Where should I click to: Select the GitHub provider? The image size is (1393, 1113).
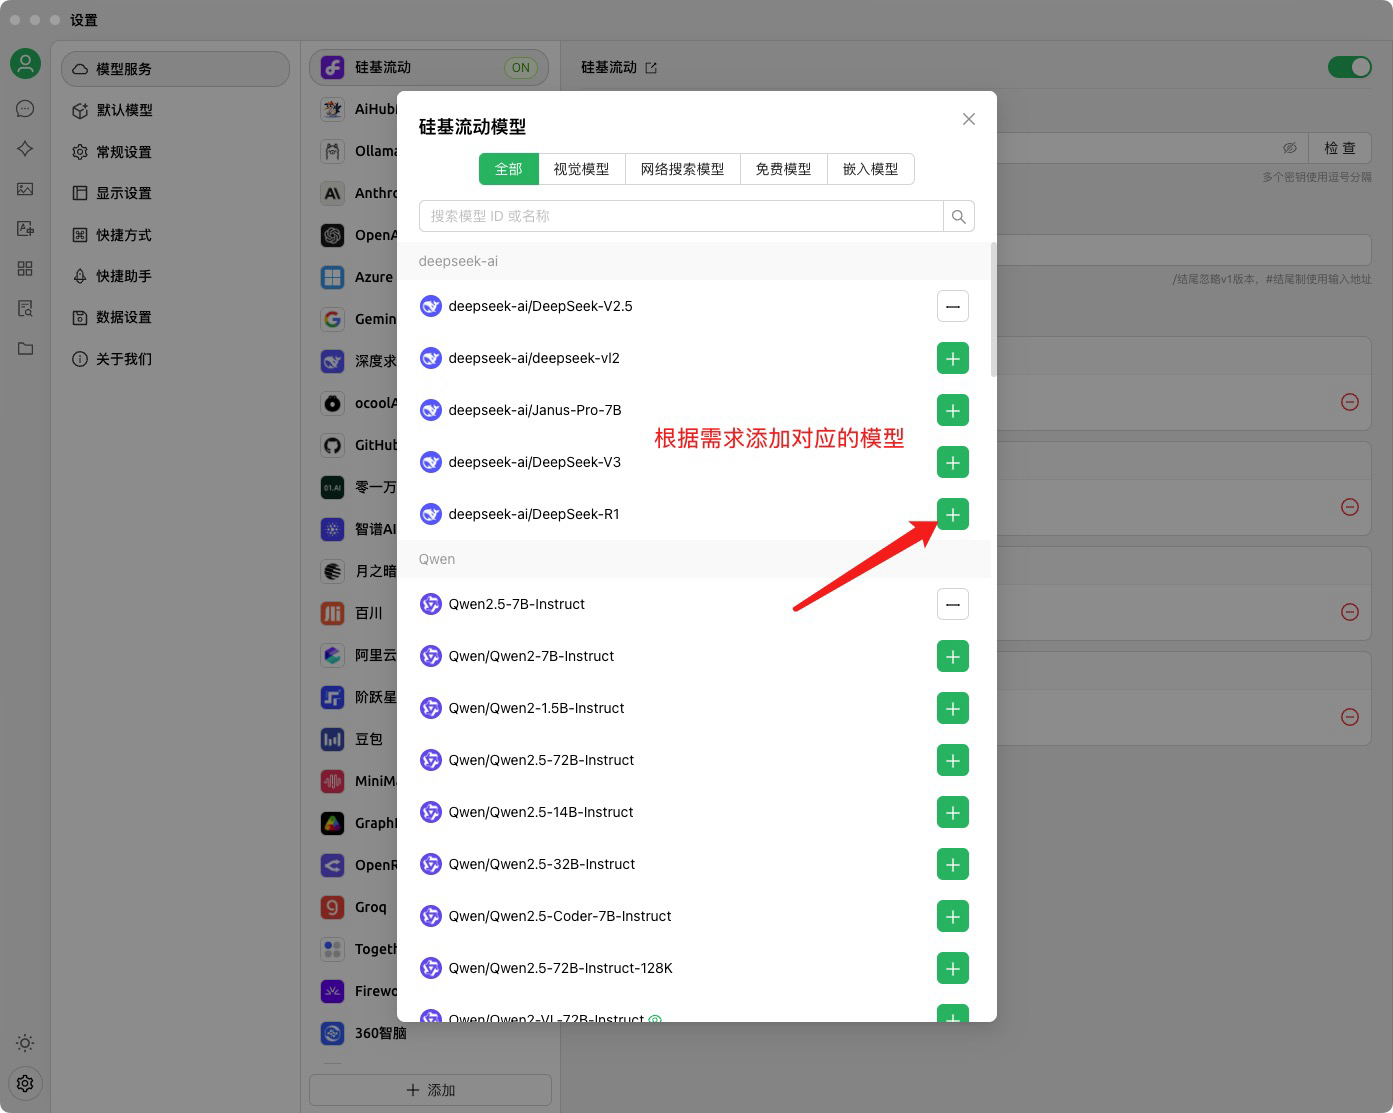(x=354, y=445)
